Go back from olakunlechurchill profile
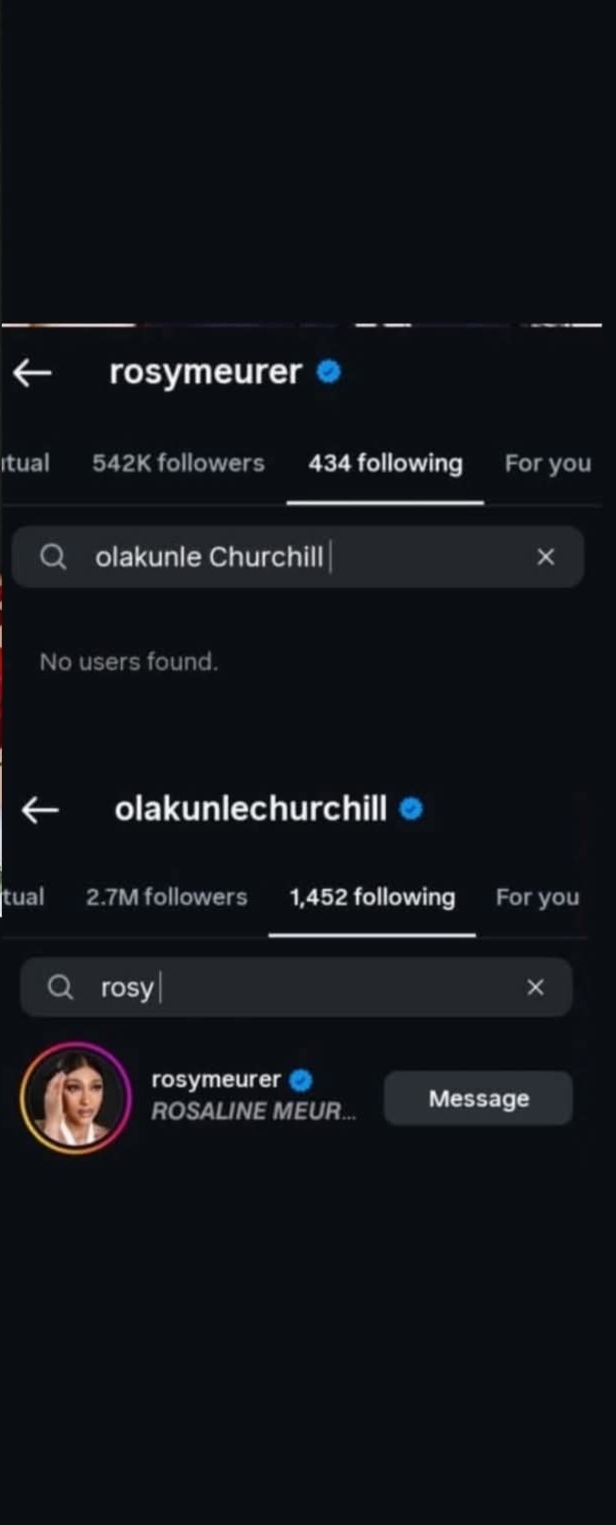Image resolution: width=616 pixels, height=1525 pixels. pos(40,810)
